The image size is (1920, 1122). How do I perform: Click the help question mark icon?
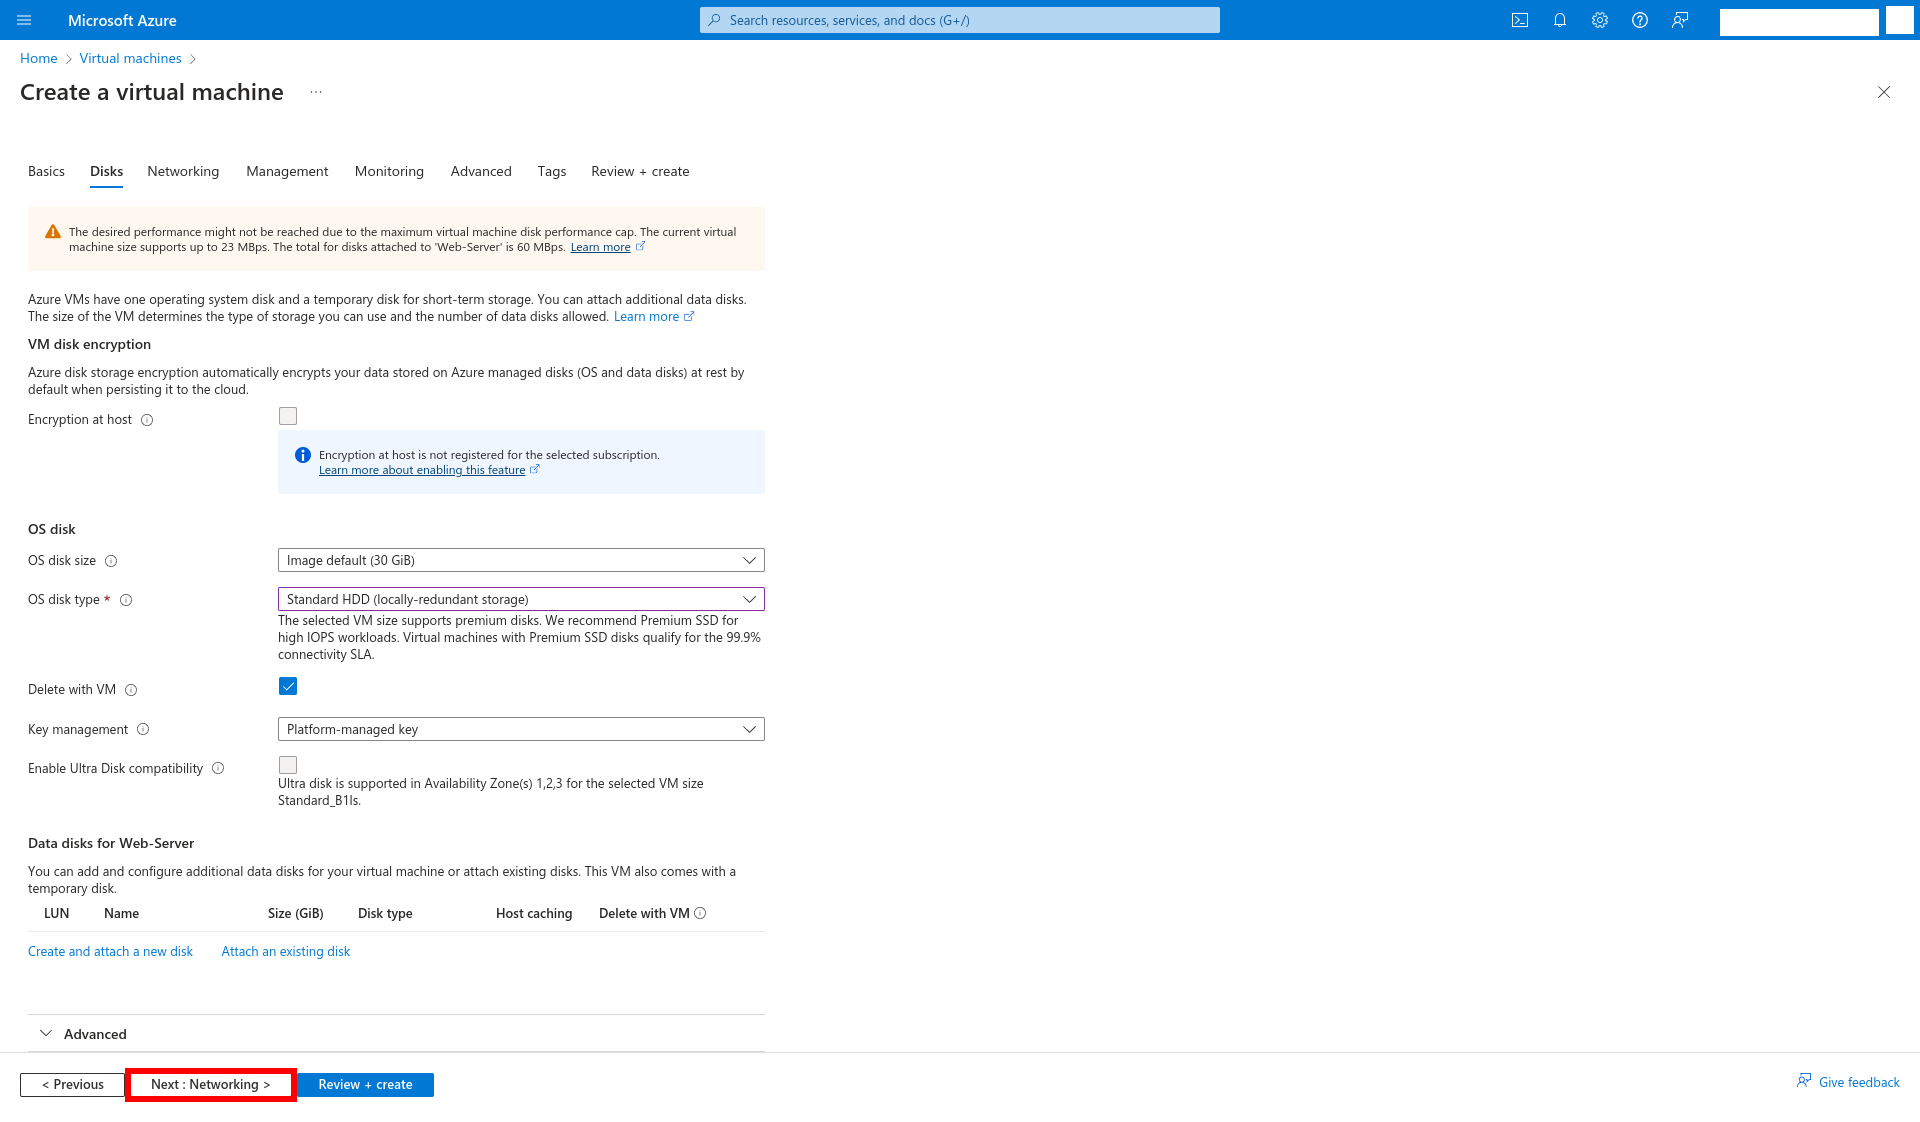[1640, 20]
